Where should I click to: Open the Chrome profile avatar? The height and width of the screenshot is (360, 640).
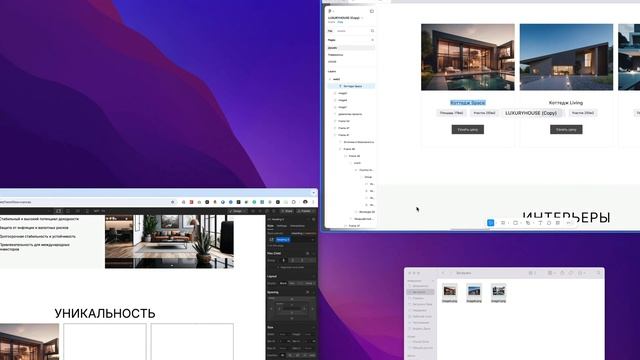pos(305,202)
